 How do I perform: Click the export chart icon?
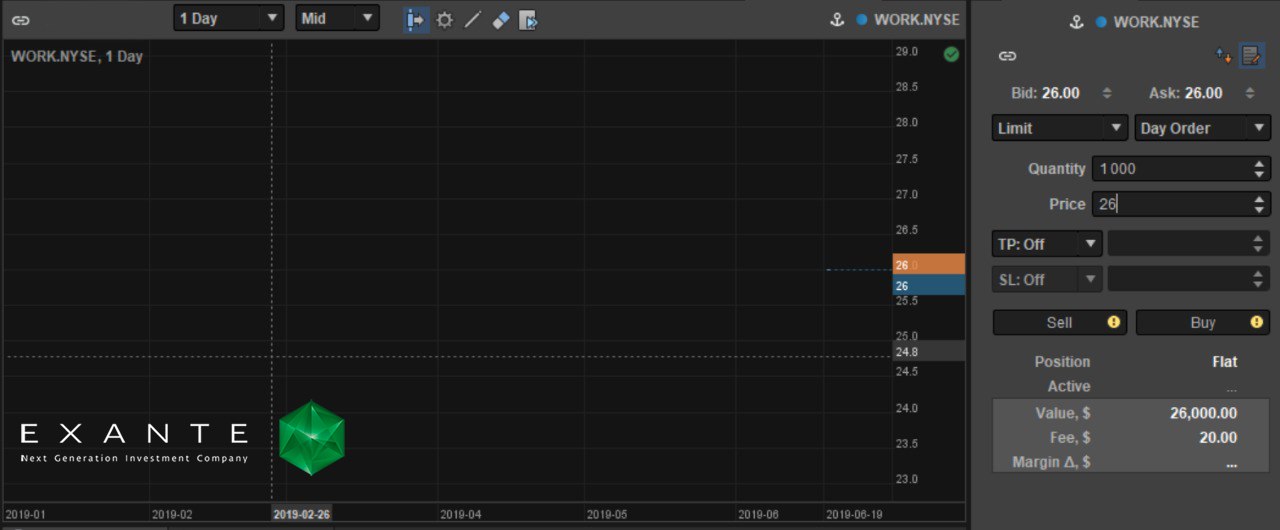529,20
